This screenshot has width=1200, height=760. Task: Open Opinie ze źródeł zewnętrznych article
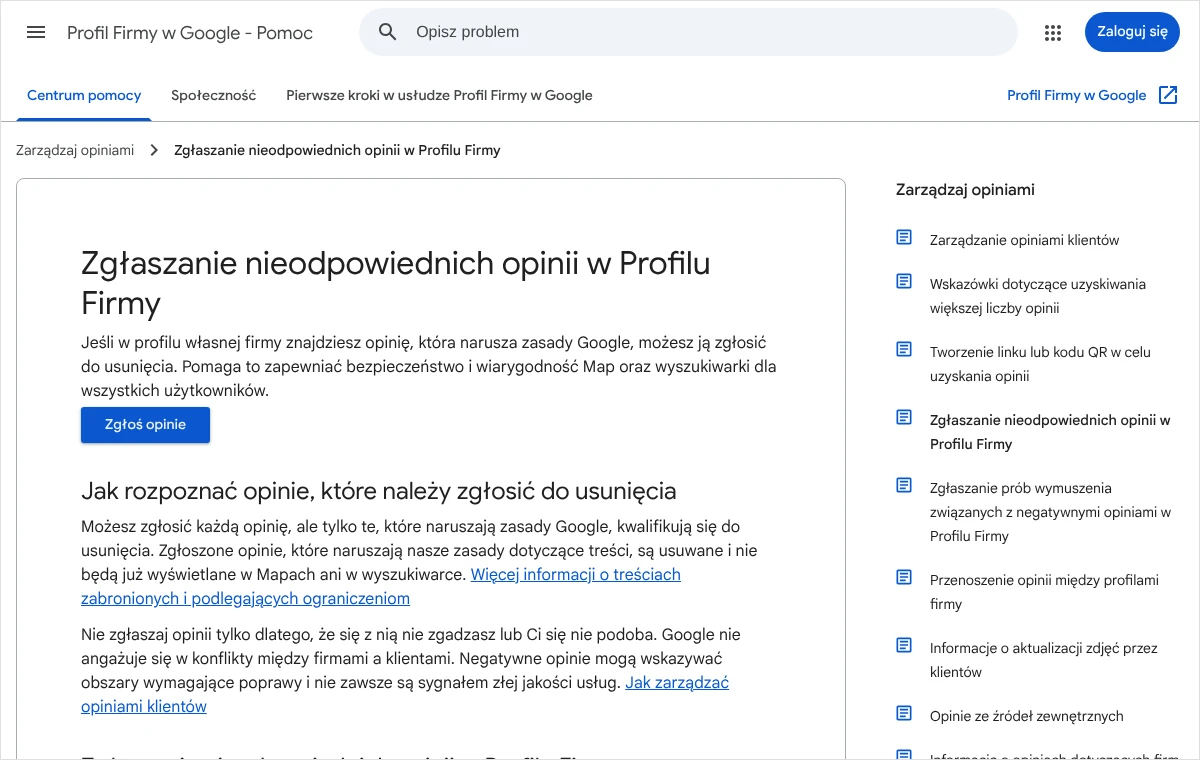coord(1026,716)
